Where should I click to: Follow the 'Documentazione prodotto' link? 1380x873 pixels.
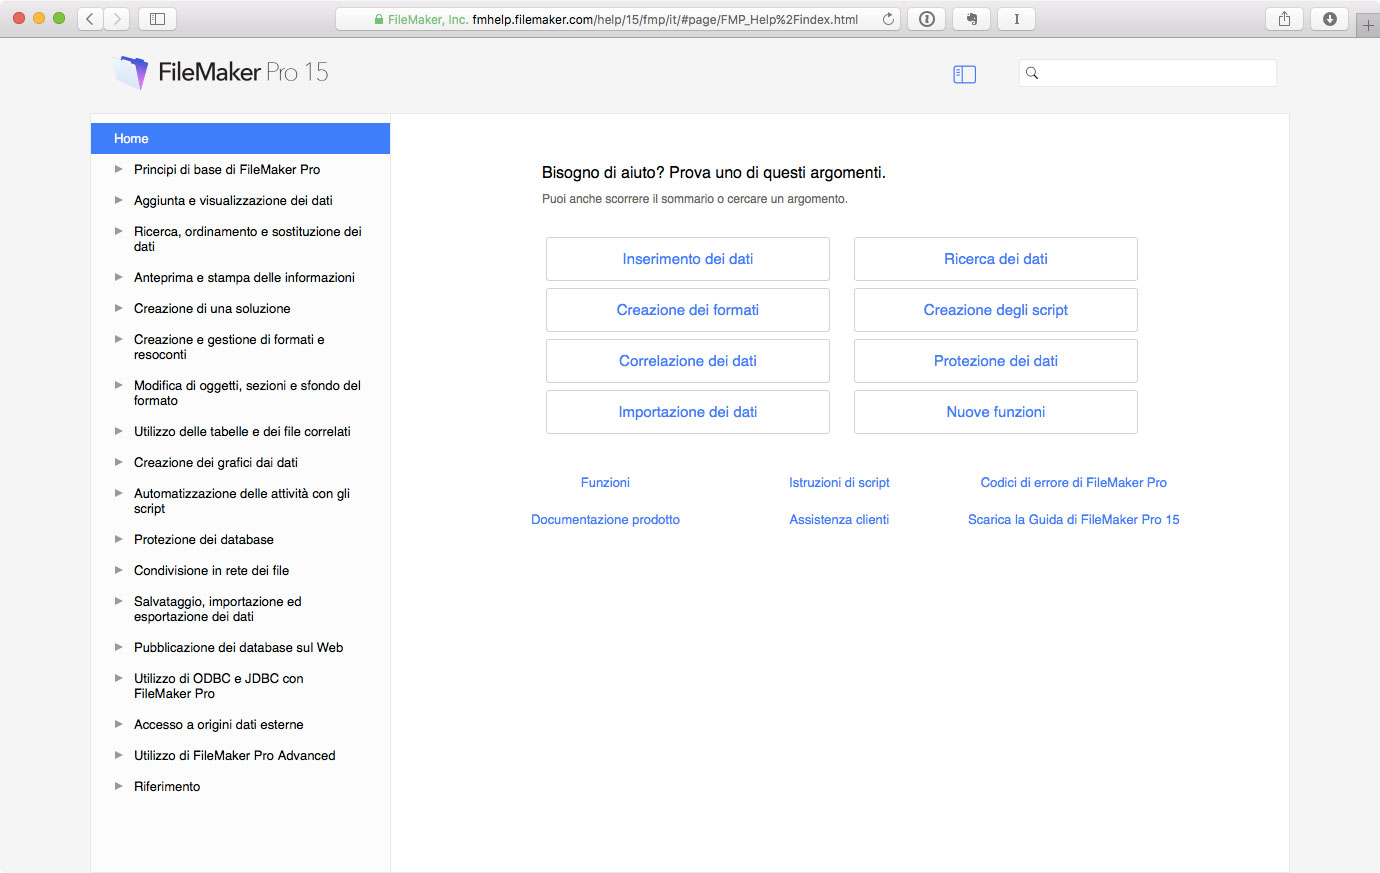pos(605,520)
